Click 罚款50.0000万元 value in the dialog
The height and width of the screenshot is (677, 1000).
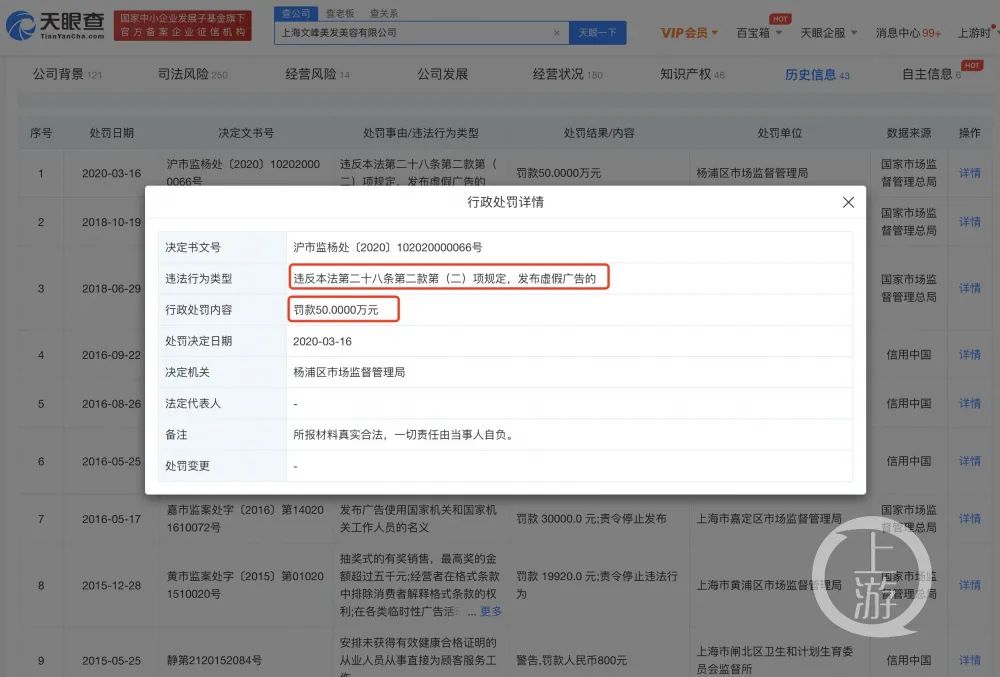pyautogui.click(x=335, y=310)
